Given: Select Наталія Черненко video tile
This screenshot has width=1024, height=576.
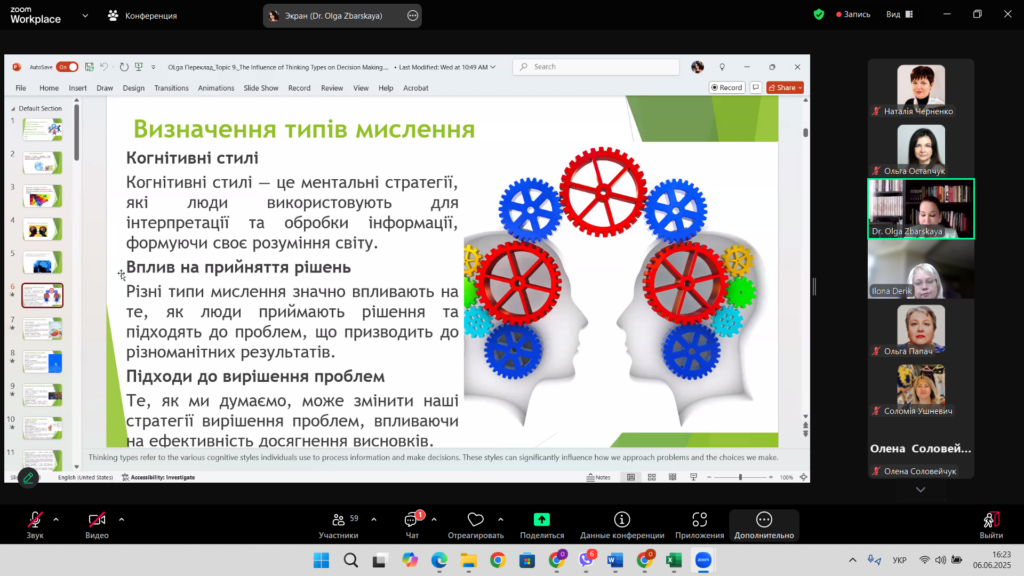Looking at the screenshot, I should (921, 90).
